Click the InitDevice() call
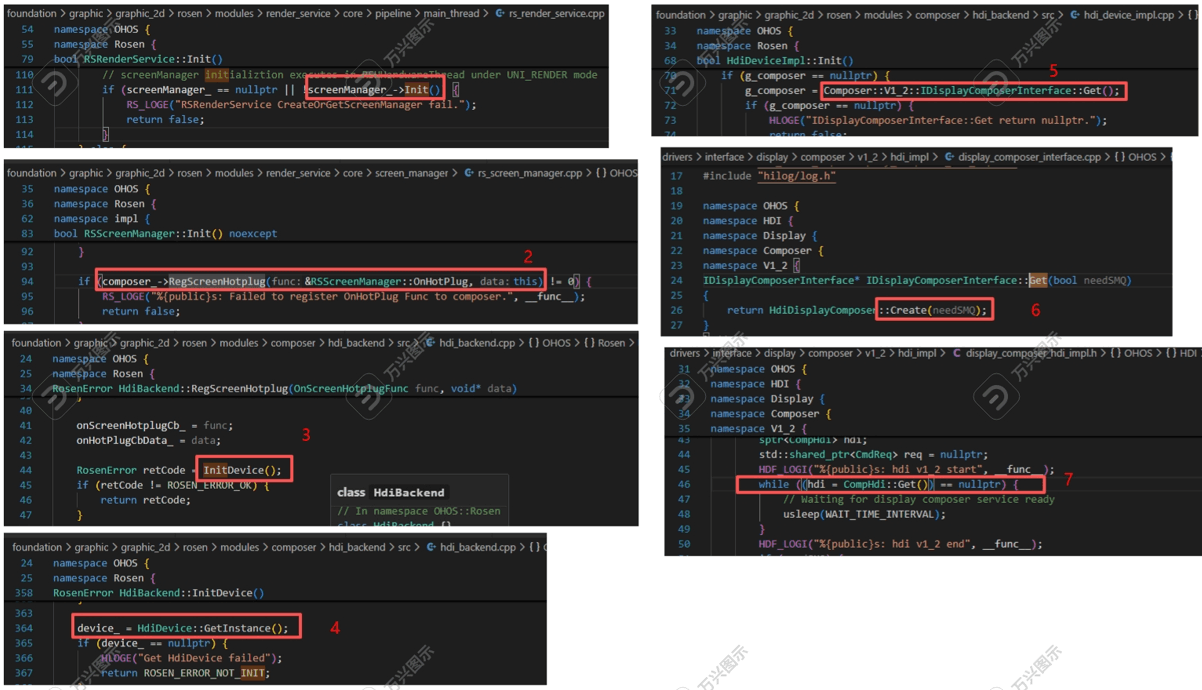The height and width of the screenshot is (690, 1202). pyautogui.click(x=243, y=470)
